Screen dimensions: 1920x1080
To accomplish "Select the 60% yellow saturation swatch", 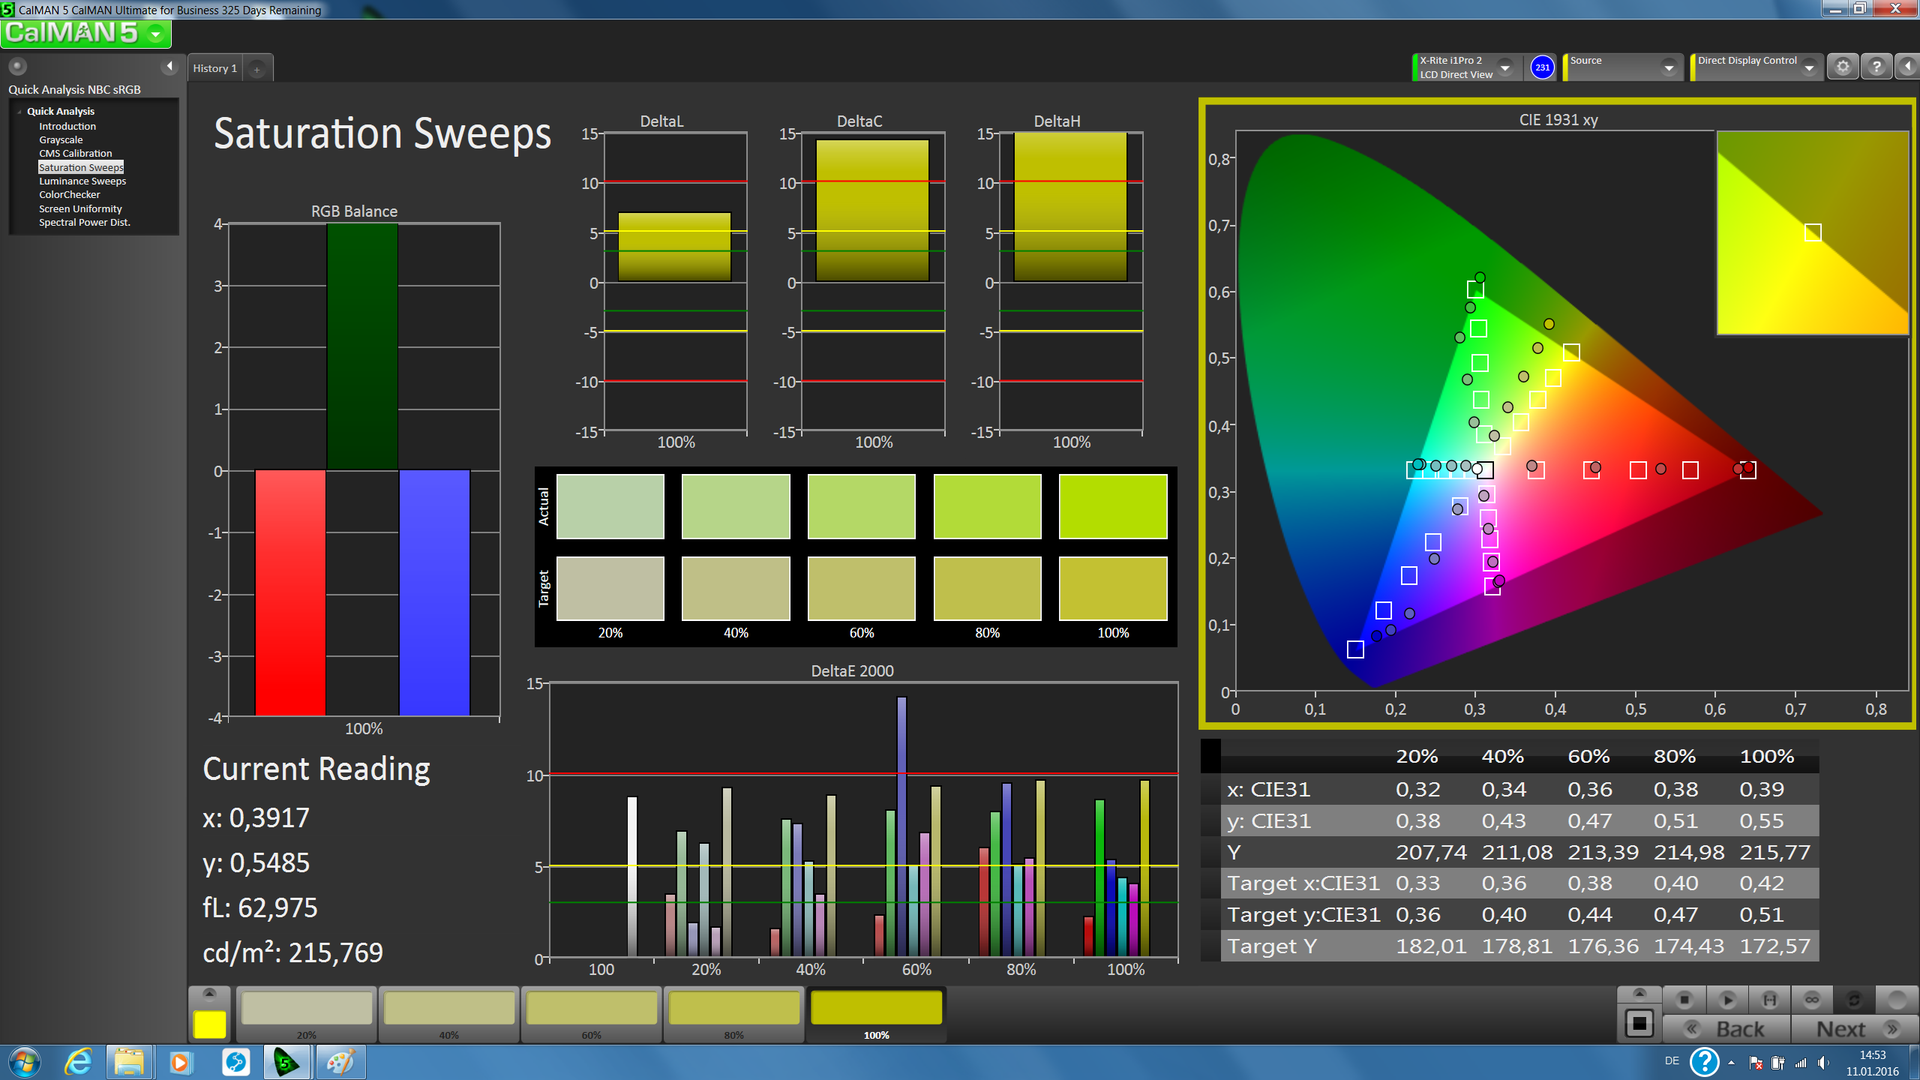I will pyautogui.click(x=591, y=1010).
